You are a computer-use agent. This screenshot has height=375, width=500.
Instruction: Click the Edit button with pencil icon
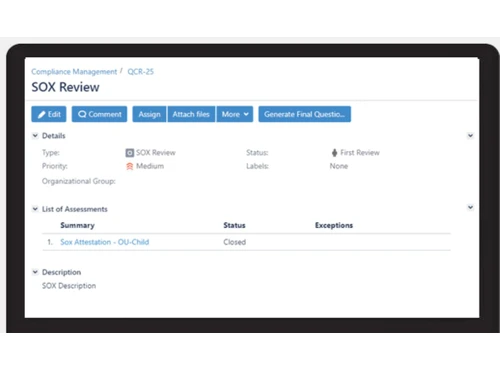49,114
